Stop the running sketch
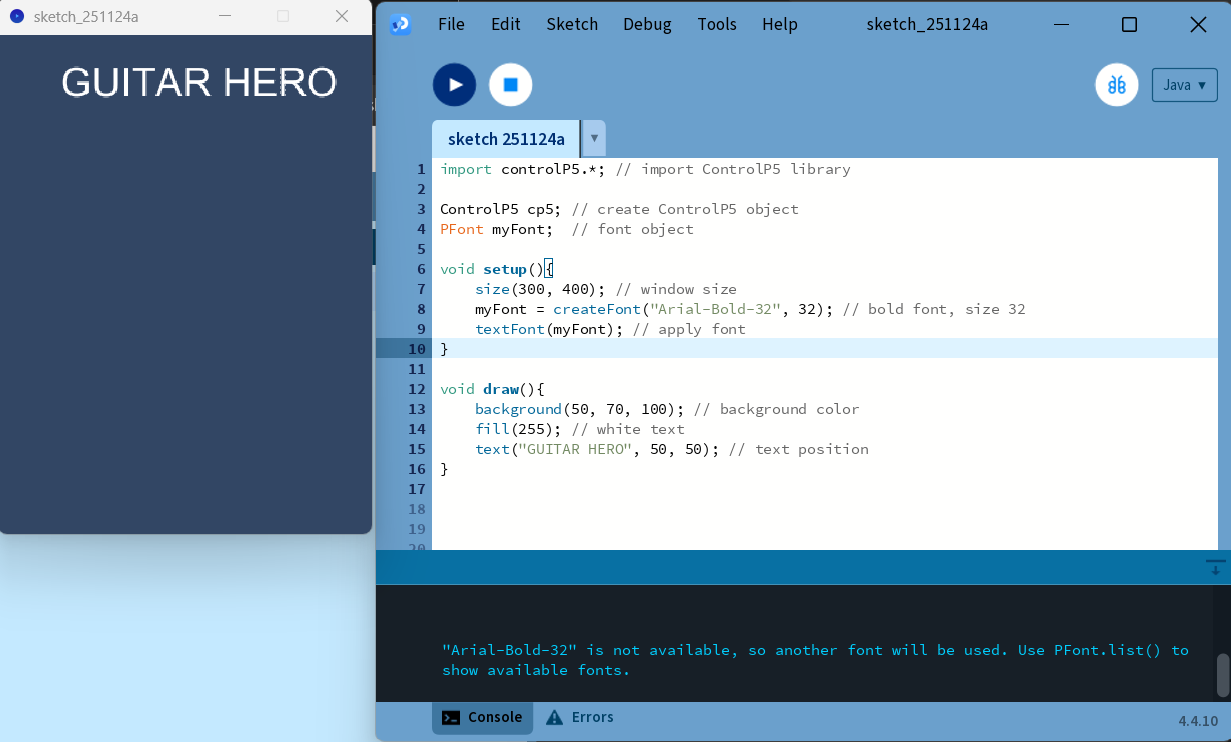This screenshot has width=1231, height=742. click(x=510, y=85)
